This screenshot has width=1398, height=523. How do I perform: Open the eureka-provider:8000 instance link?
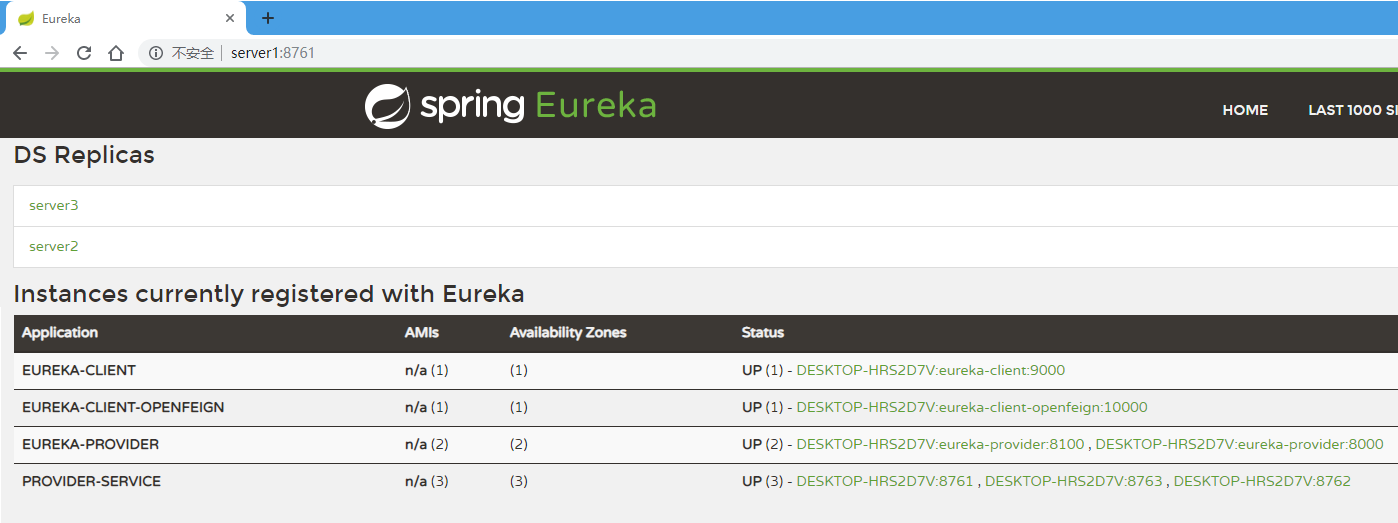point(1239,444)
